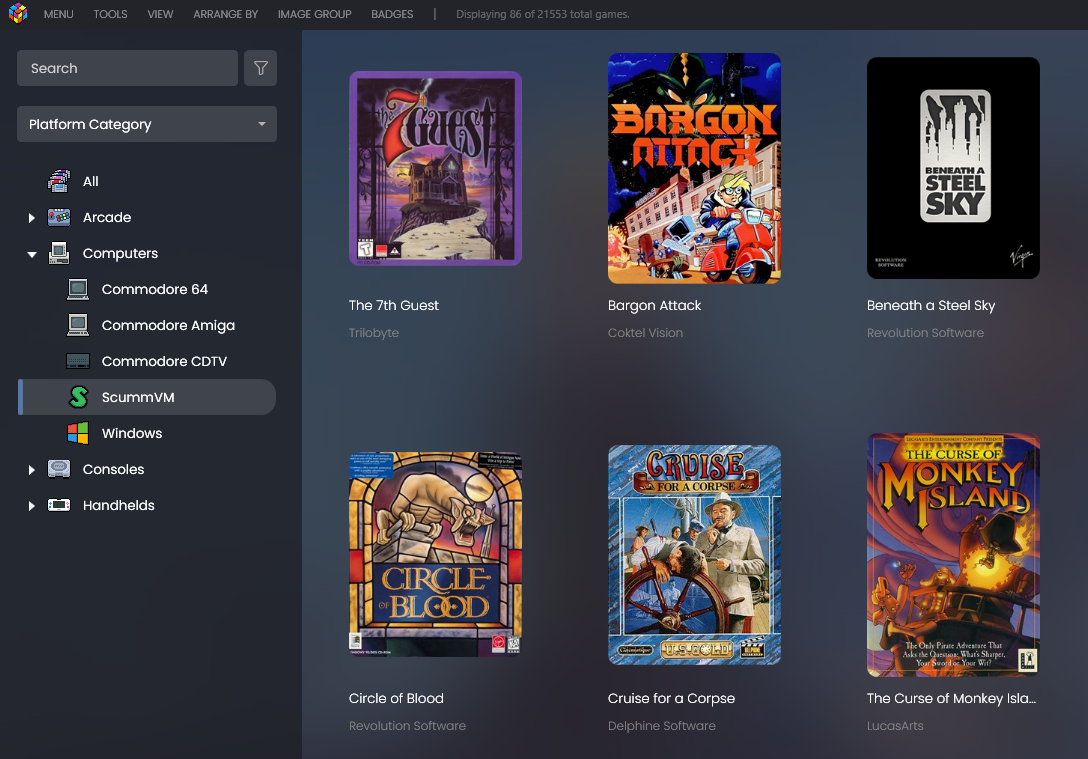Click the Computers category icon
The height and width of the screenshot is (759, 1088).
coord(59,253)
